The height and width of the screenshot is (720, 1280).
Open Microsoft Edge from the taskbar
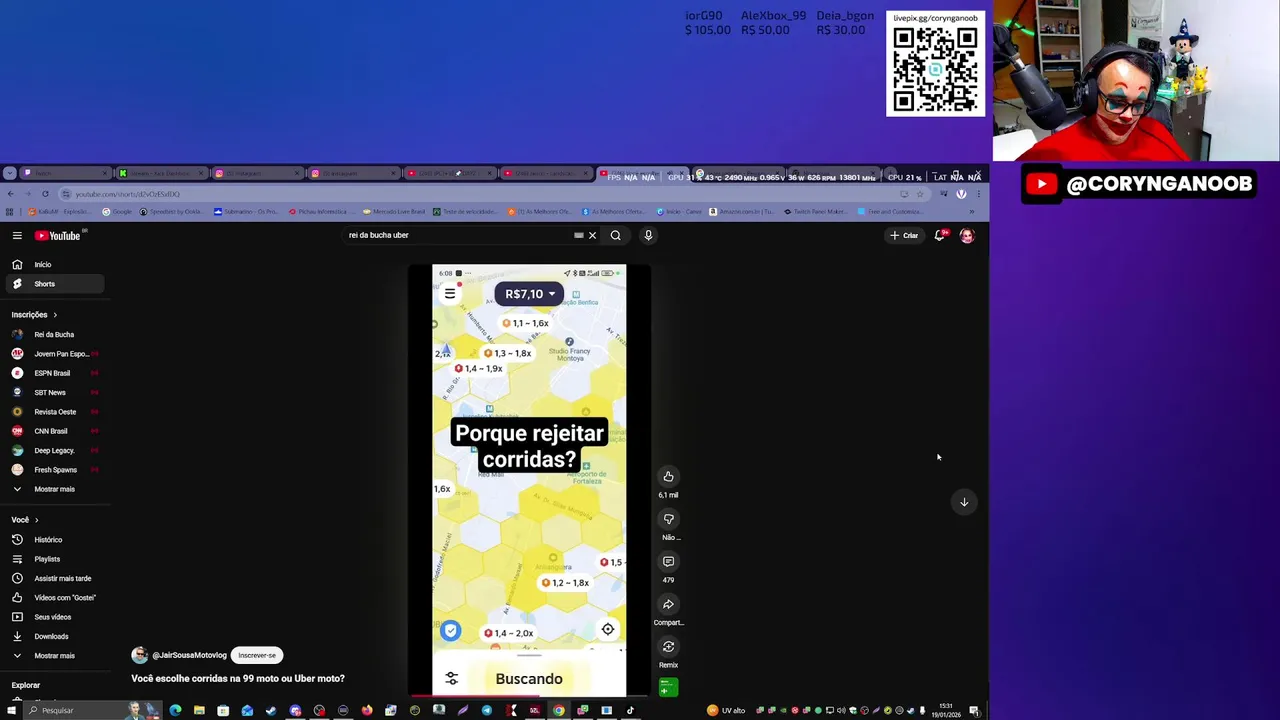[x=175, y=711]
